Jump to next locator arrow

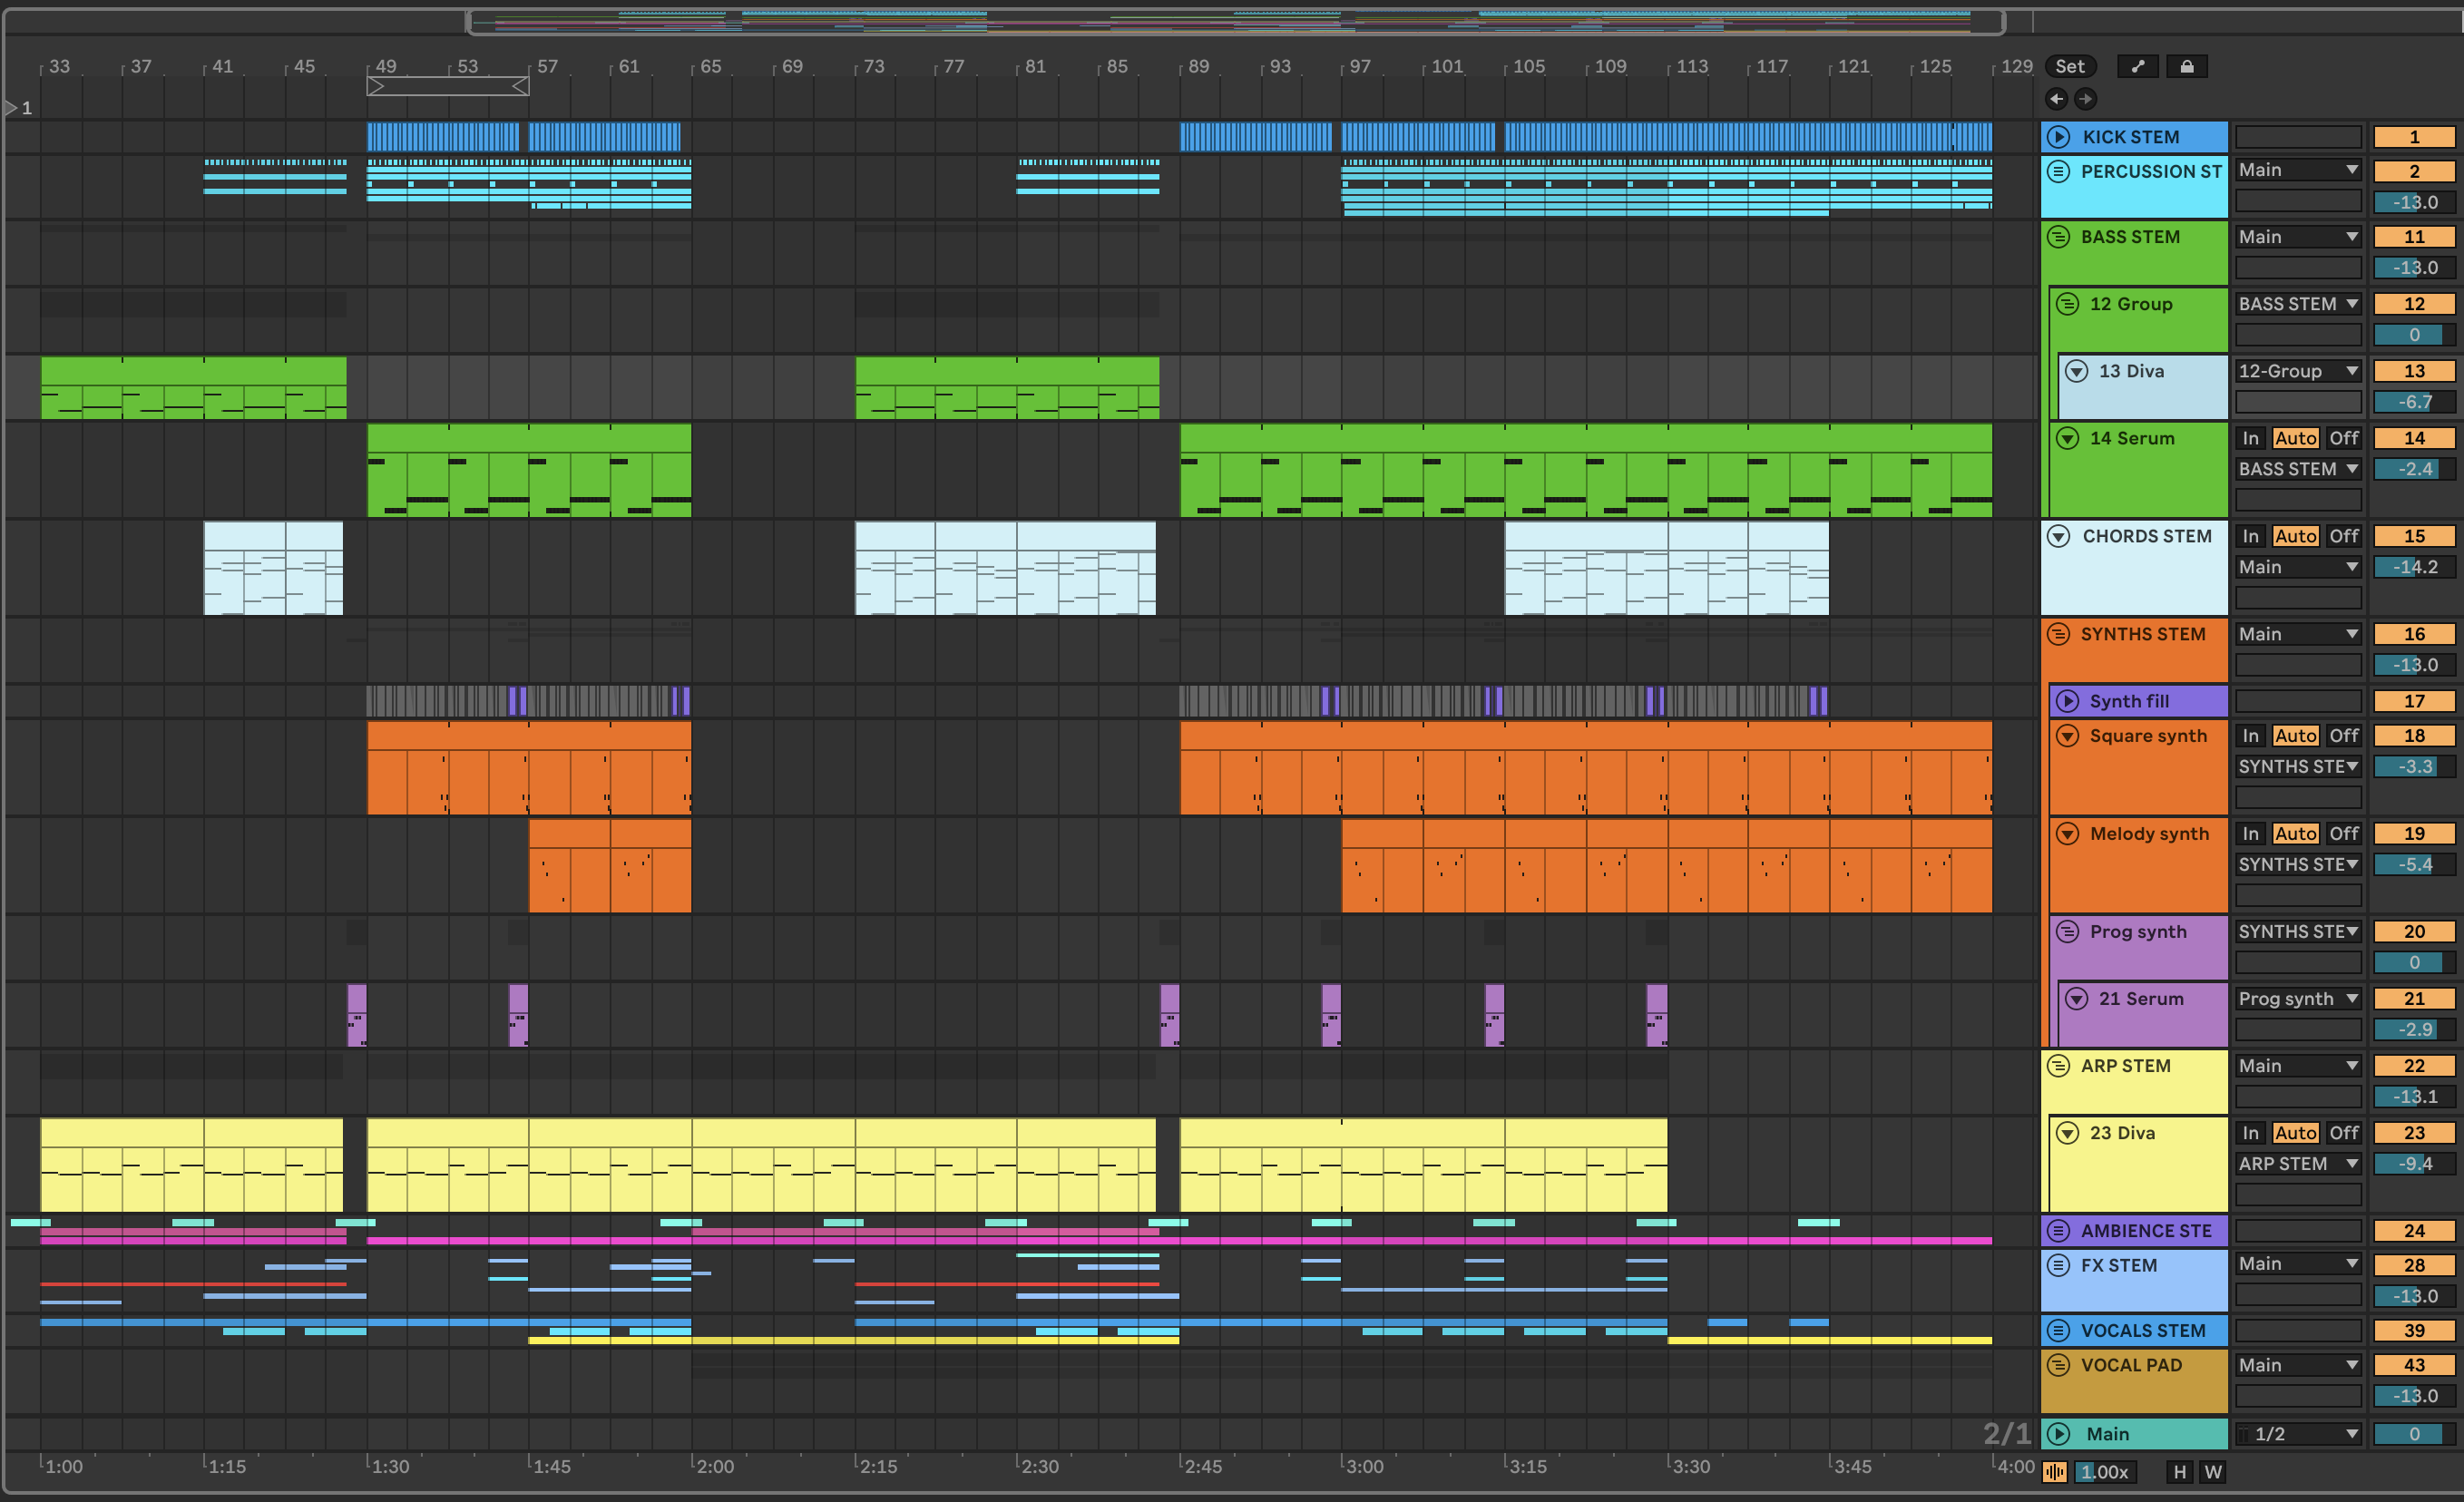[2085, 98]
